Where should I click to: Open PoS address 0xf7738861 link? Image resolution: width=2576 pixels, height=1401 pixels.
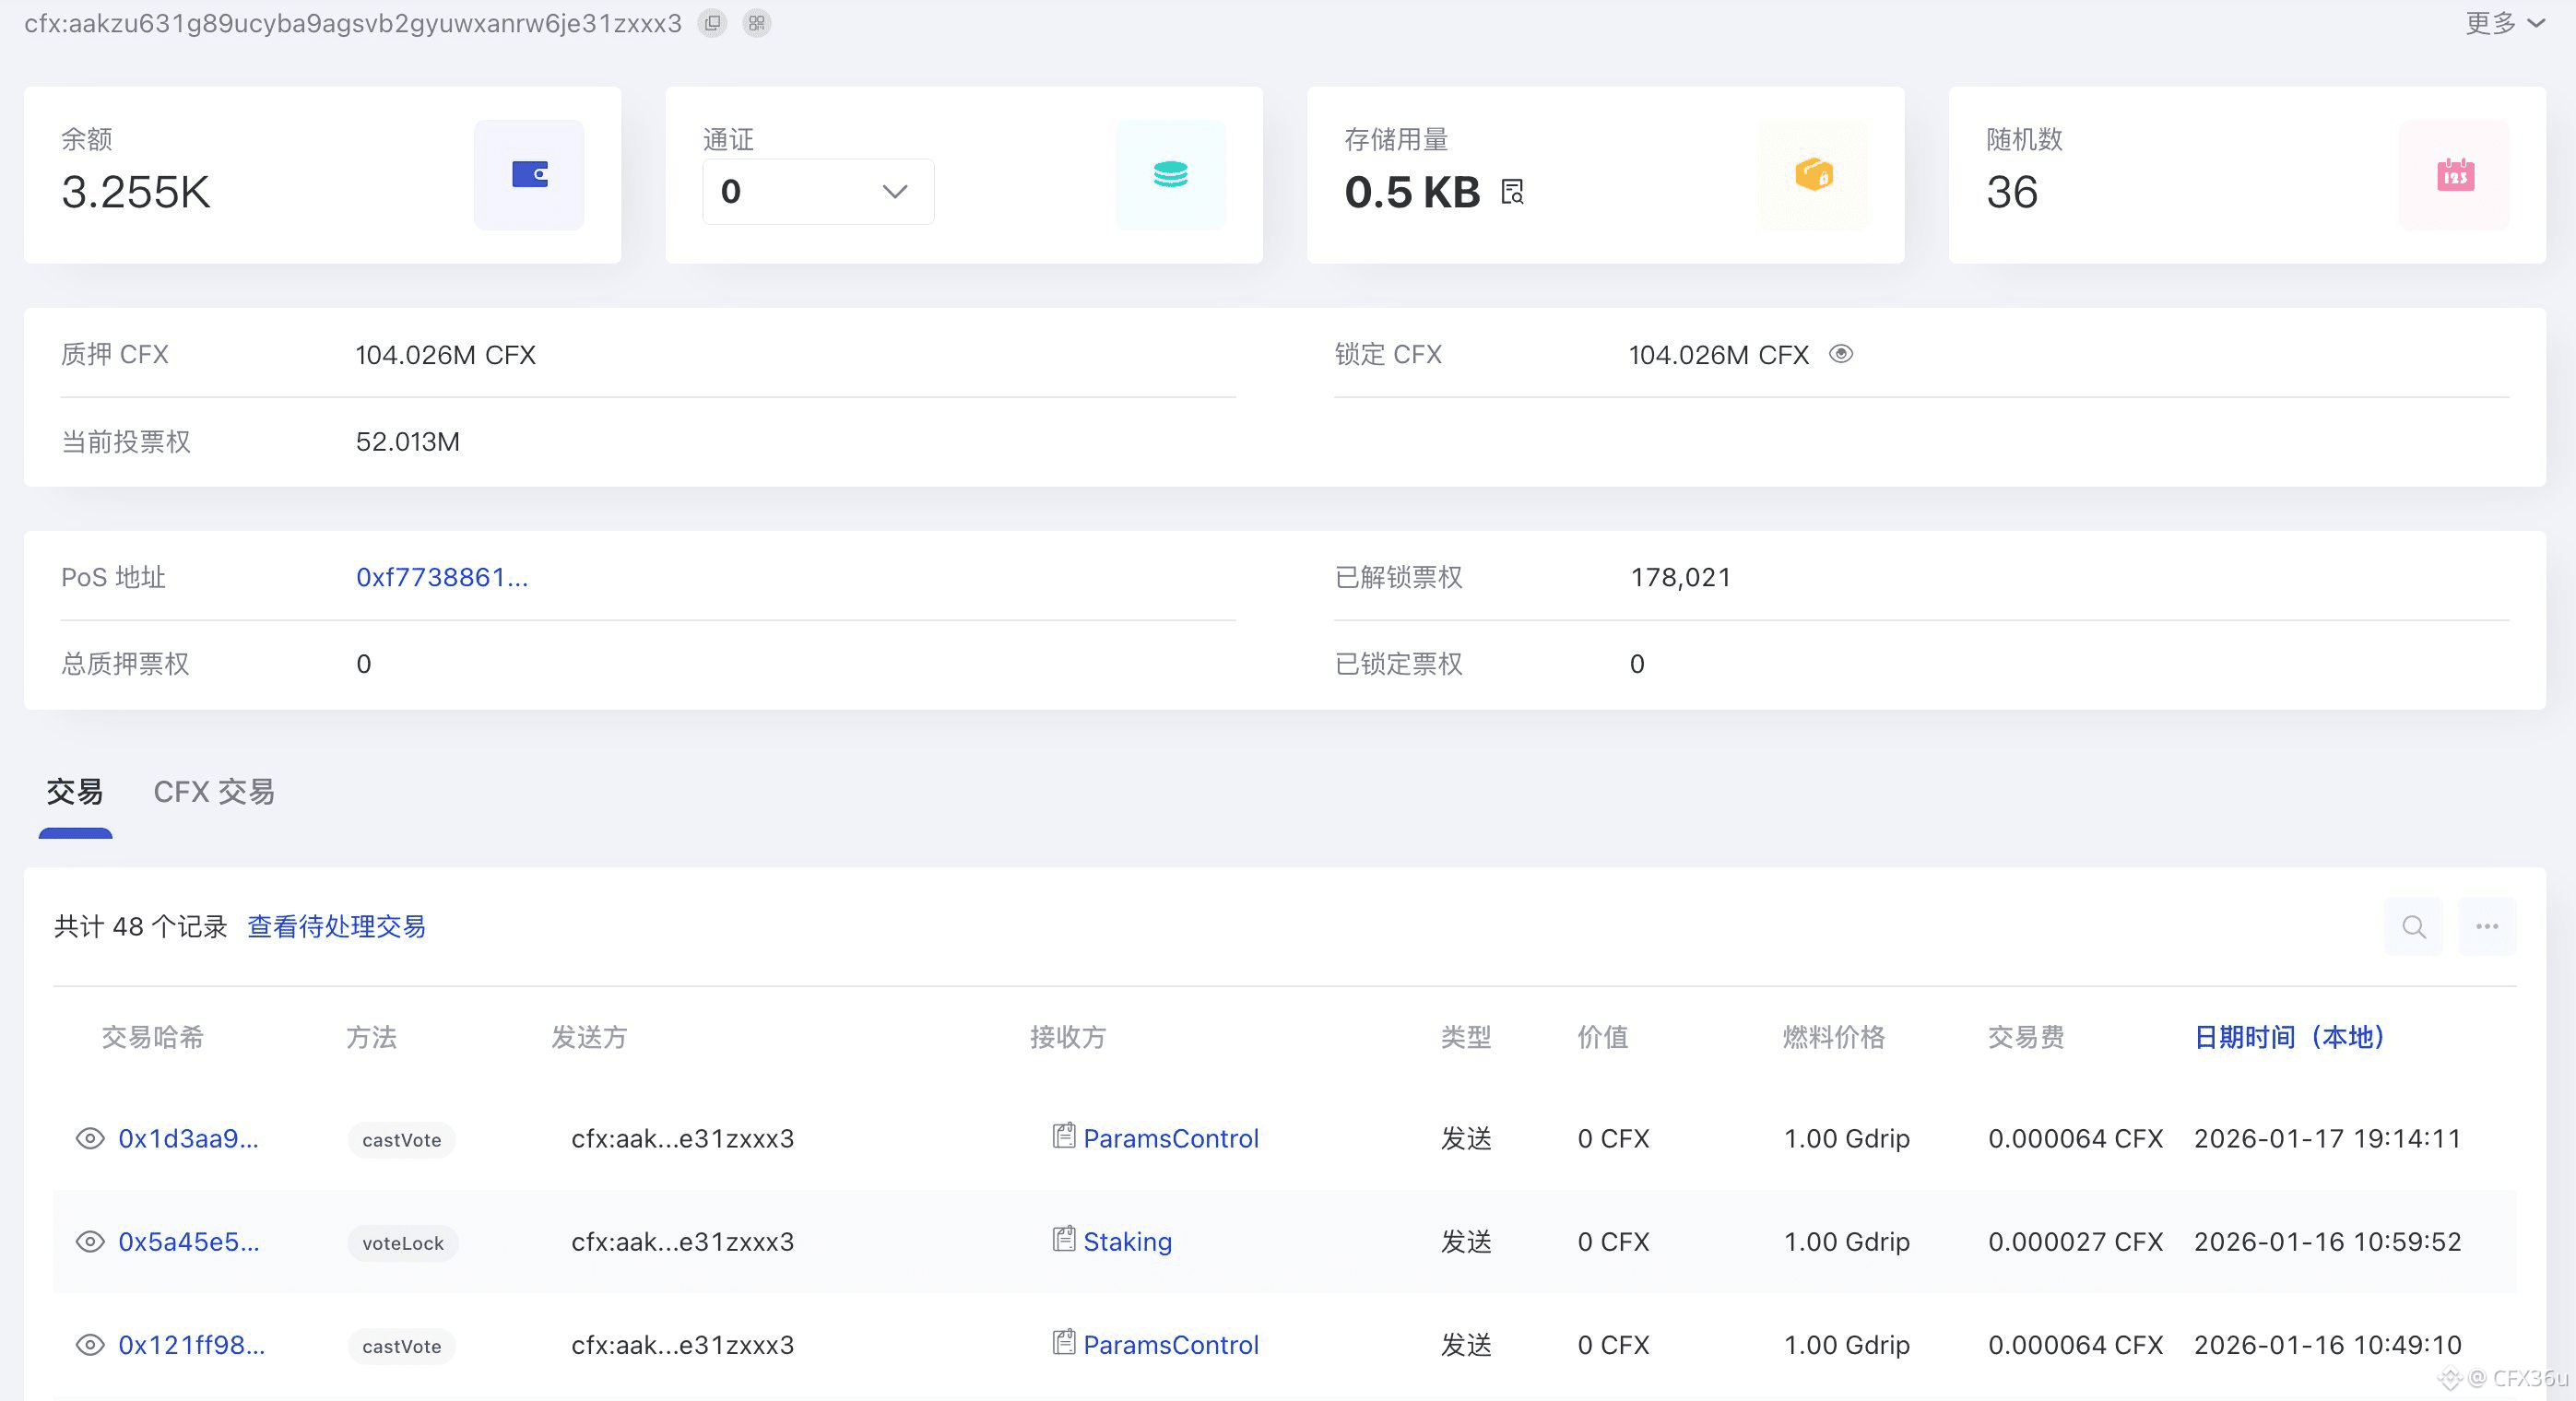[x=442, y=577]
